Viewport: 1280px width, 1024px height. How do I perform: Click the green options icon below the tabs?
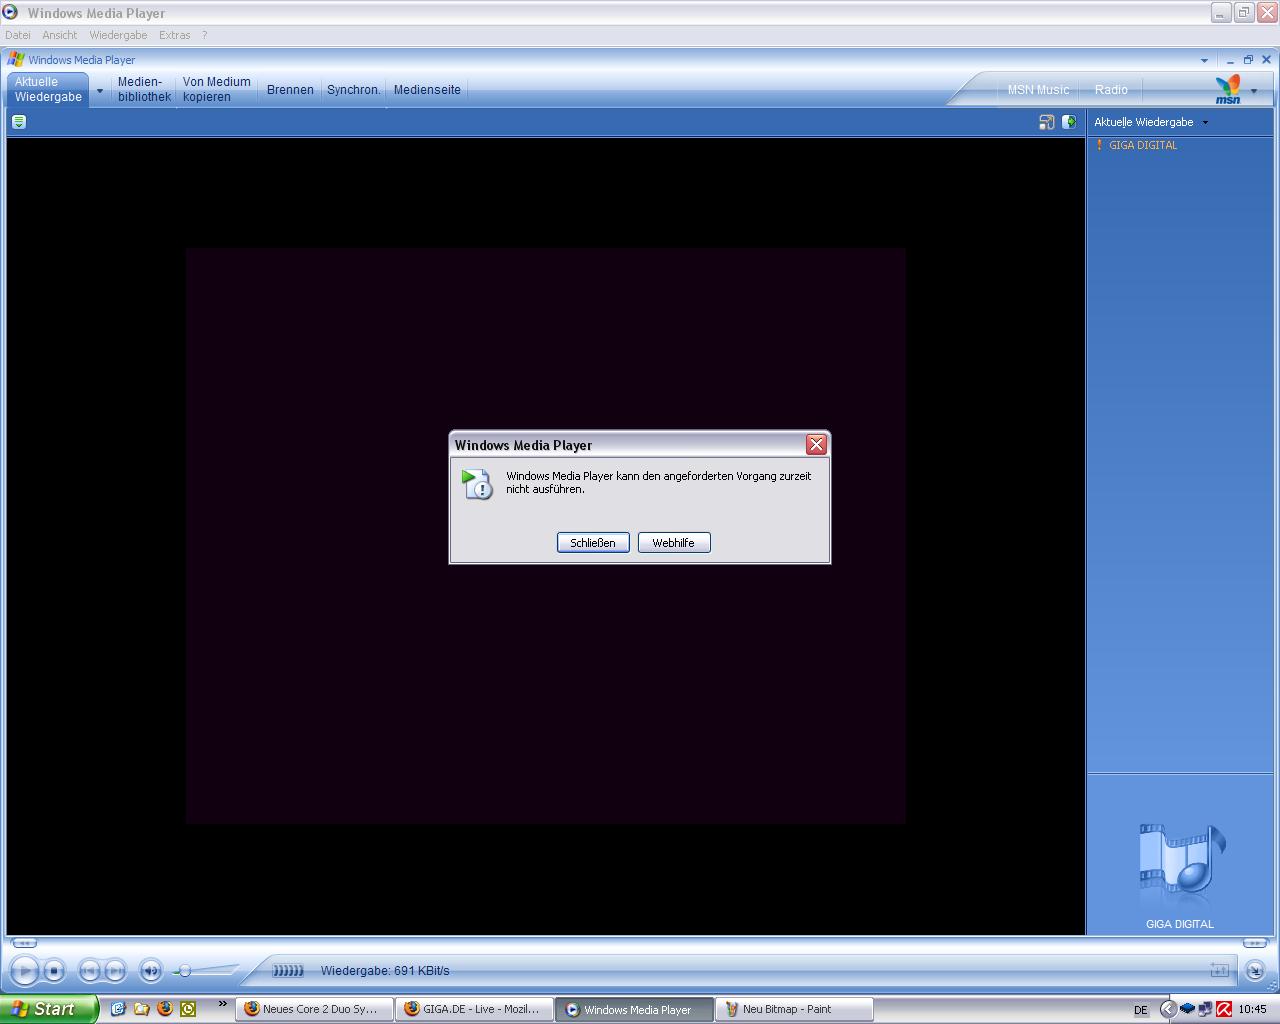click(19, 122)
